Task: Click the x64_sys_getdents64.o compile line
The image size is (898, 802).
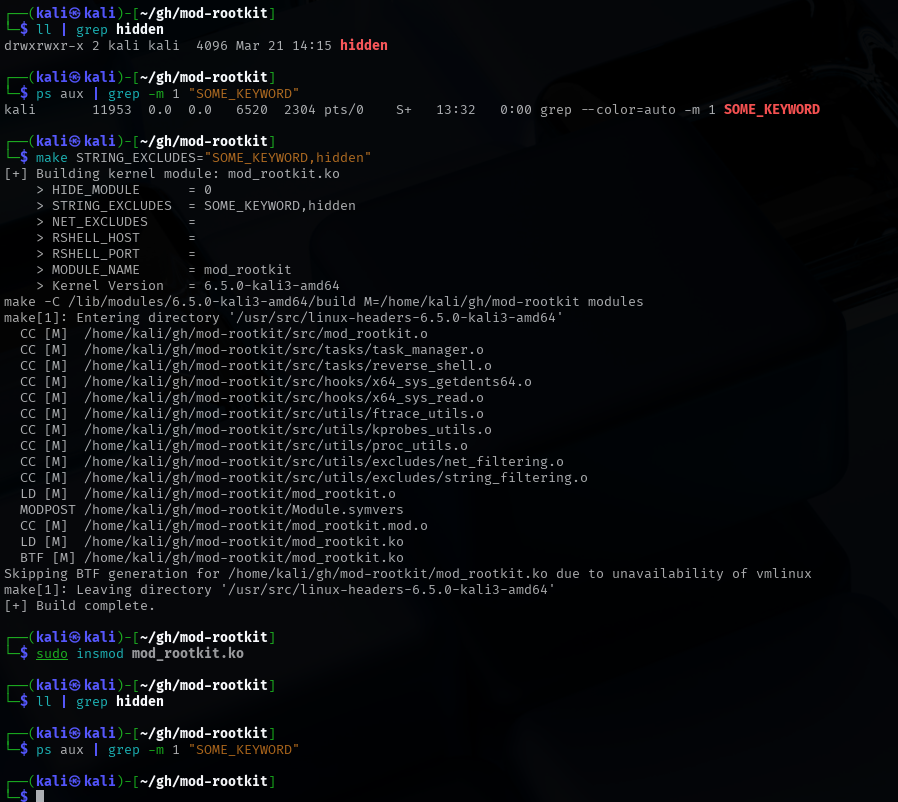Action: (276, 382)
